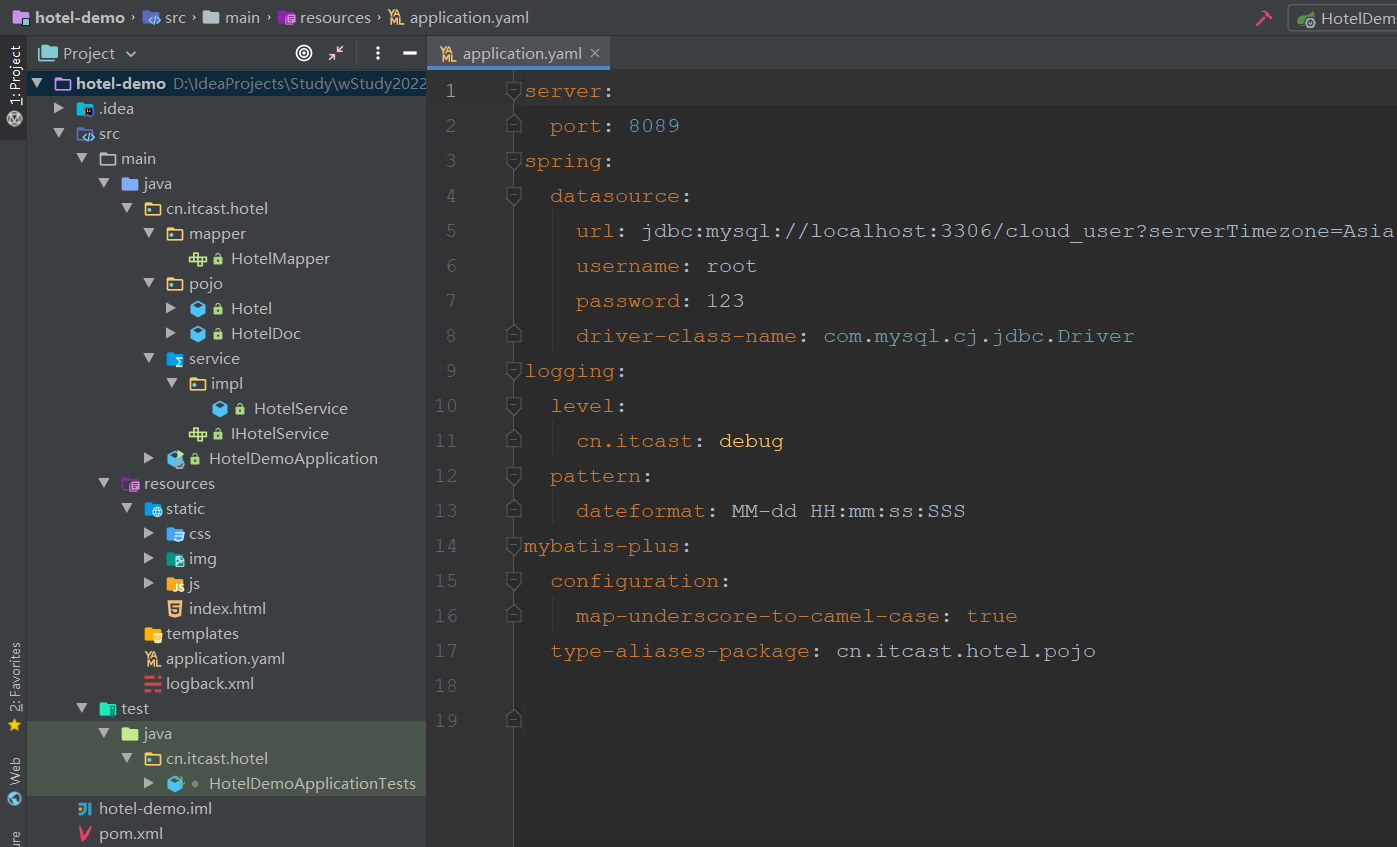The height and width of the screenshot is (847, 1397).
Task: Expand the .idea folder arrow
Action: (60, 108)
